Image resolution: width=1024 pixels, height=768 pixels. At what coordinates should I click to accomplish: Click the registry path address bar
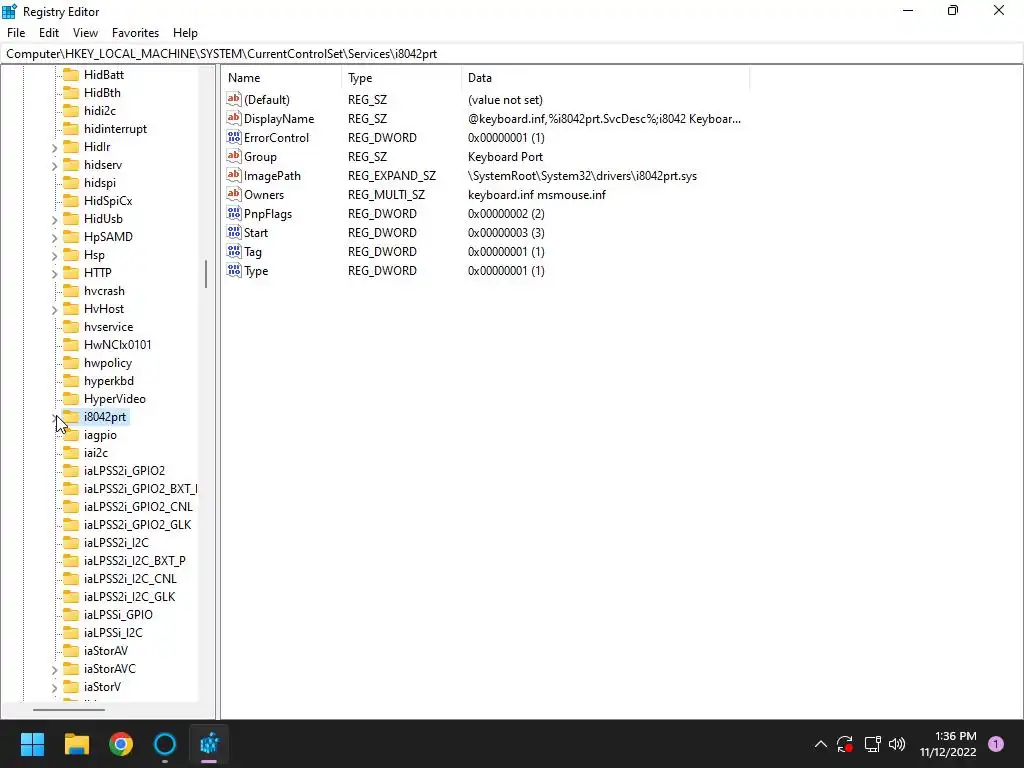(512, 54)
